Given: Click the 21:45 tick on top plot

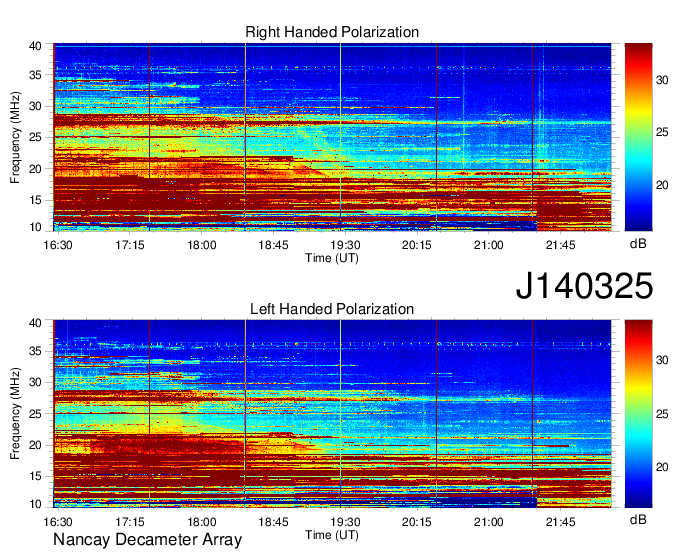Looking at the screenshot, I should coord(560,245).
